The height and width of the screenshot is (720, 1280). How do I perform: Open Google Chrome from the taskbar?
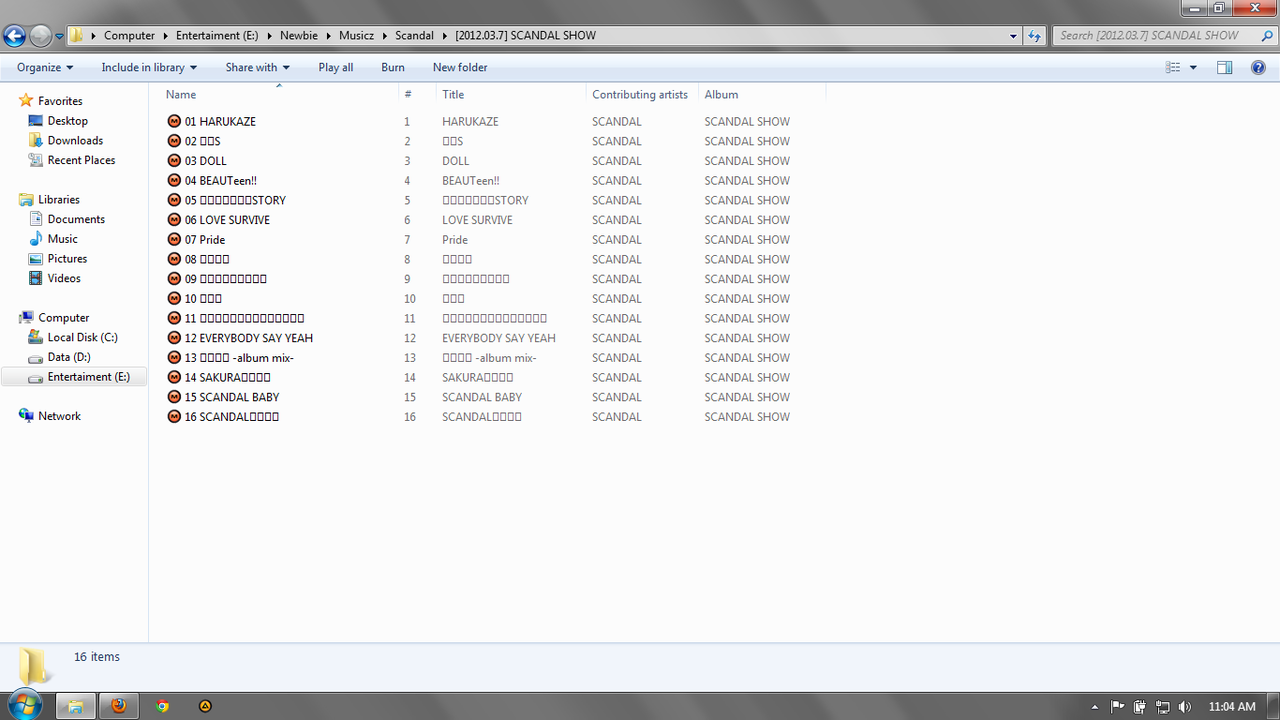[x=162, y=705]
